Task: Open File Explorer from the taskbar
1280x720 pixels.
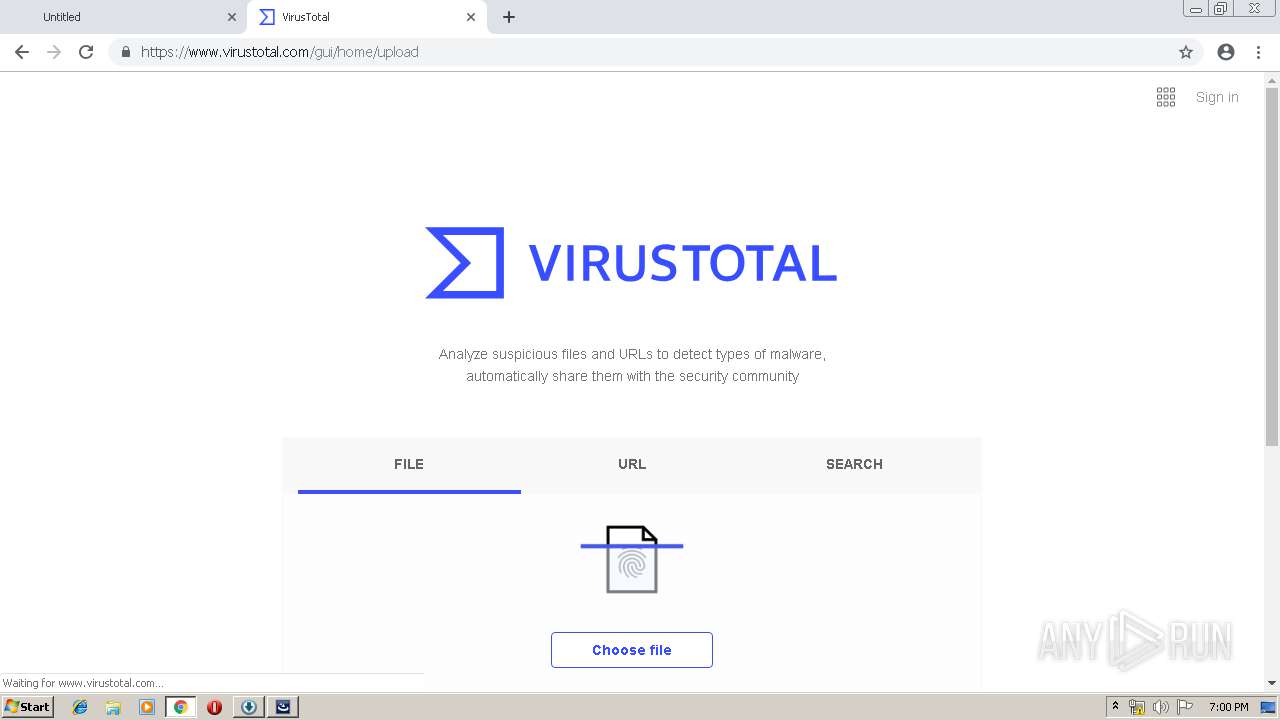Action: coord(113,707)
